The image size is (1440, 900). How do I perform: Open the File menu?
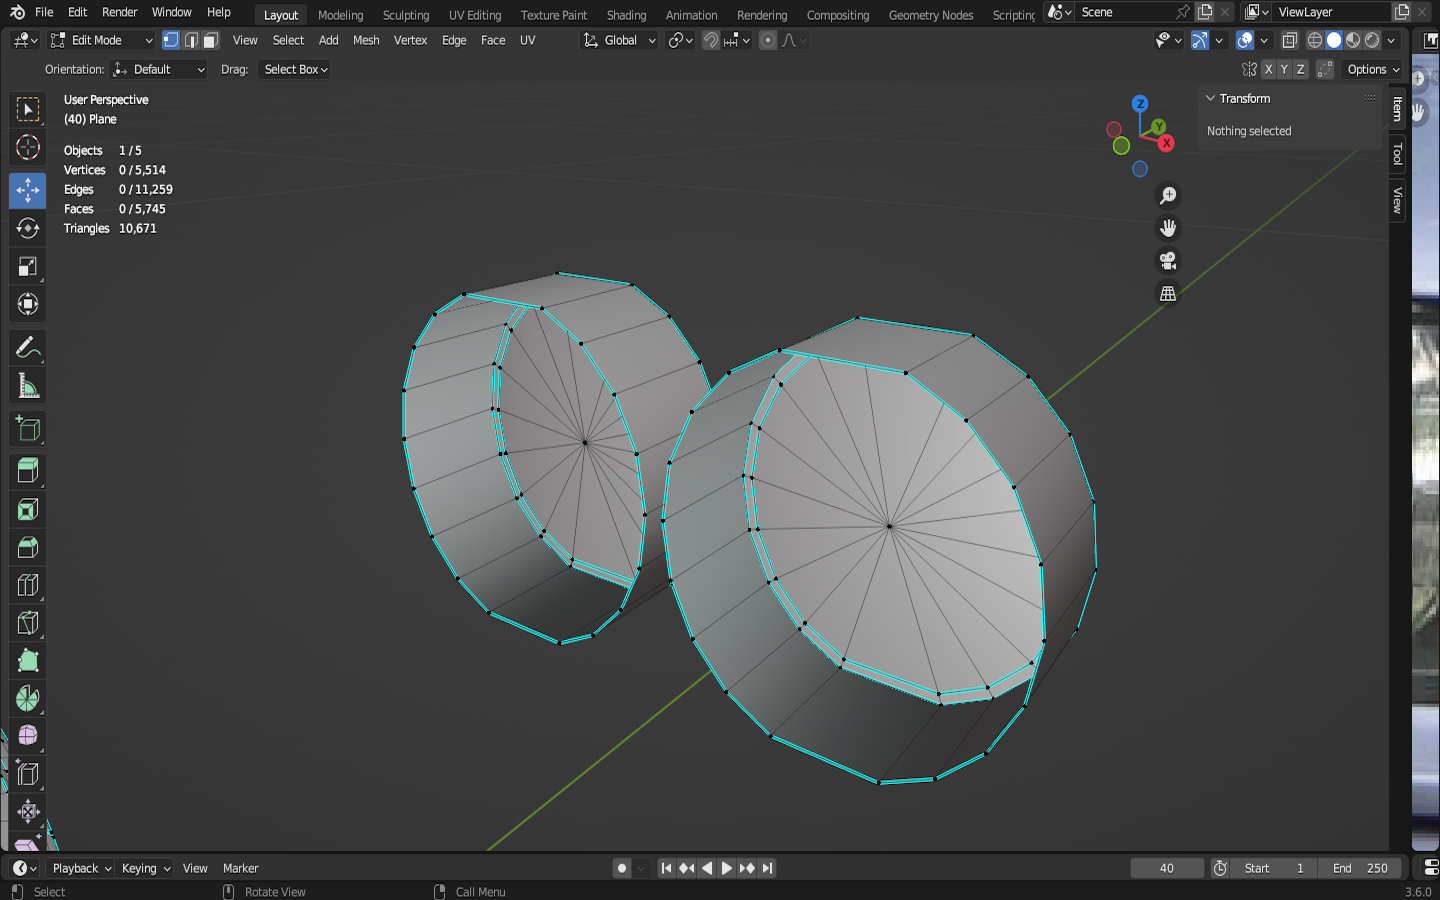pos(44,12)
